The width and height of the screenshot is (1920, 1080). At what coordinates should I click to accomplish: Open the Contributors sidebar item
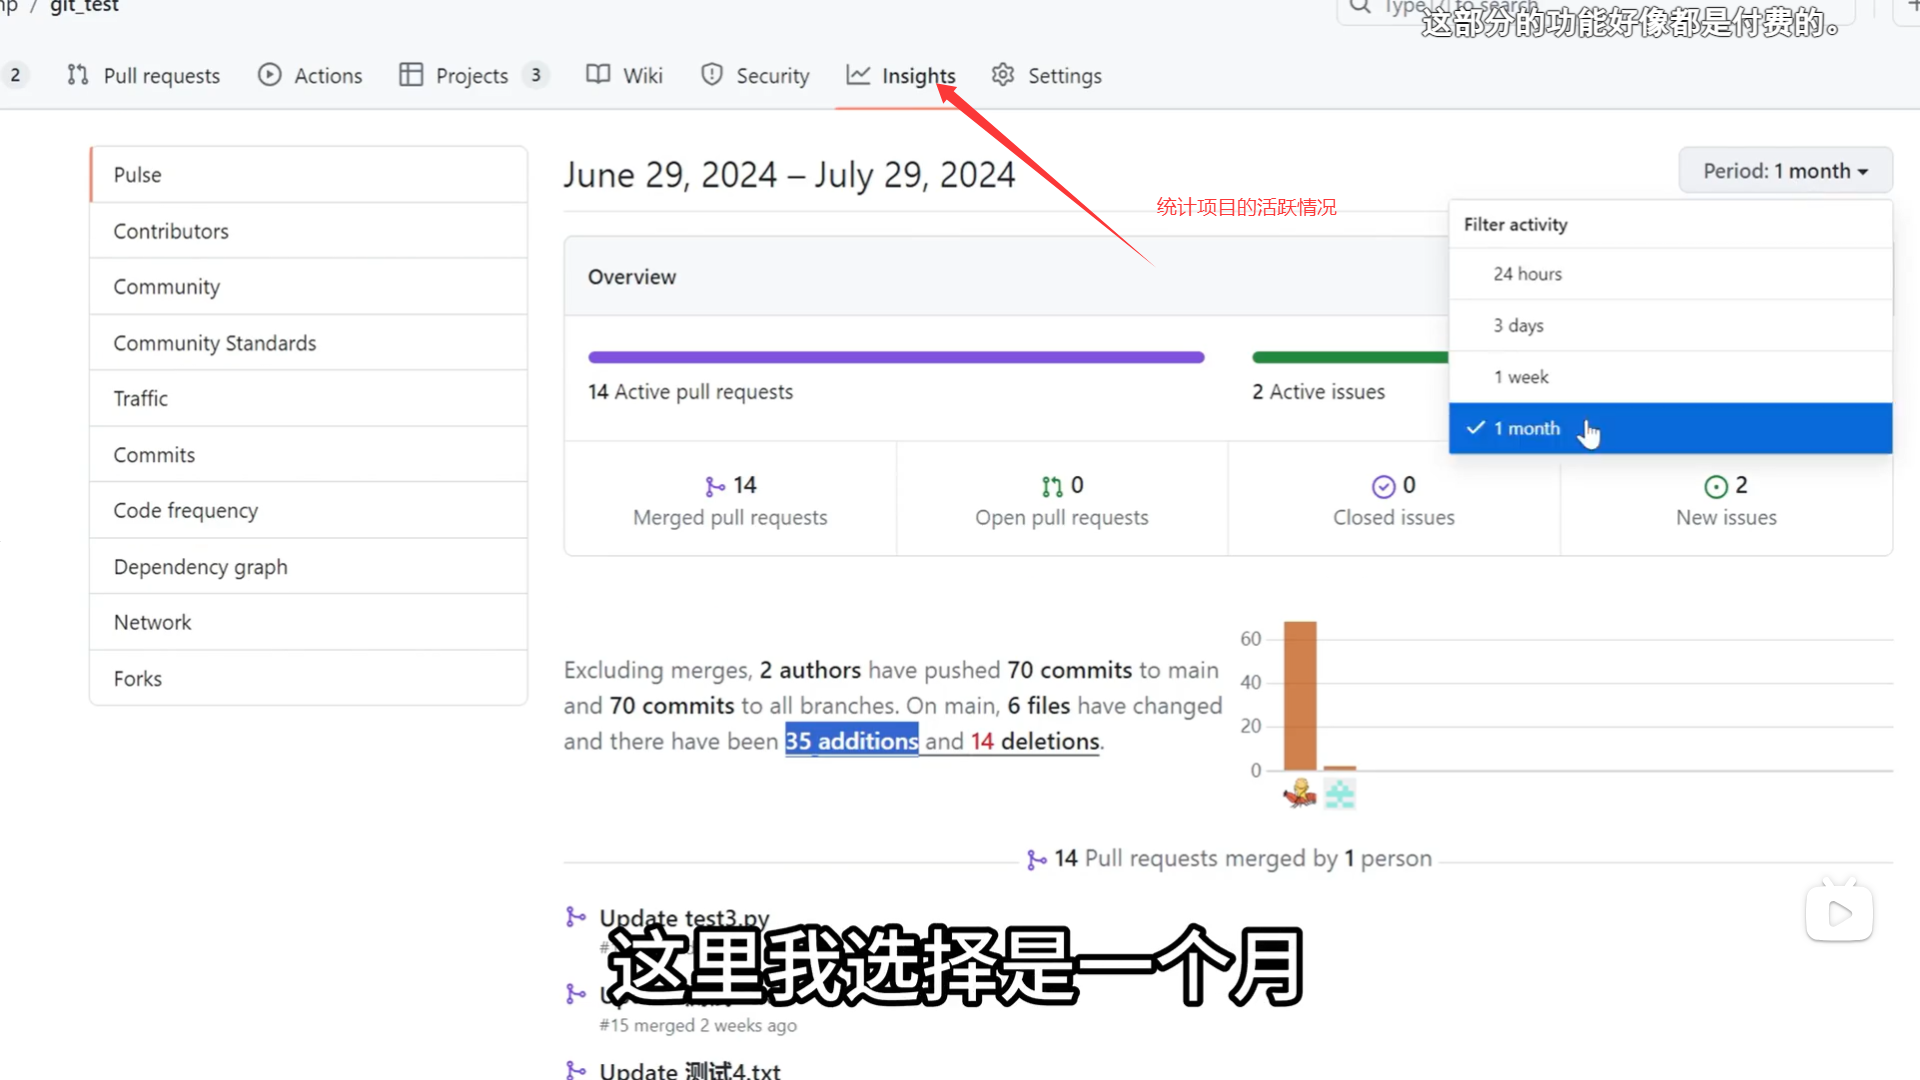pyautogui.click(x=171, y=231)
